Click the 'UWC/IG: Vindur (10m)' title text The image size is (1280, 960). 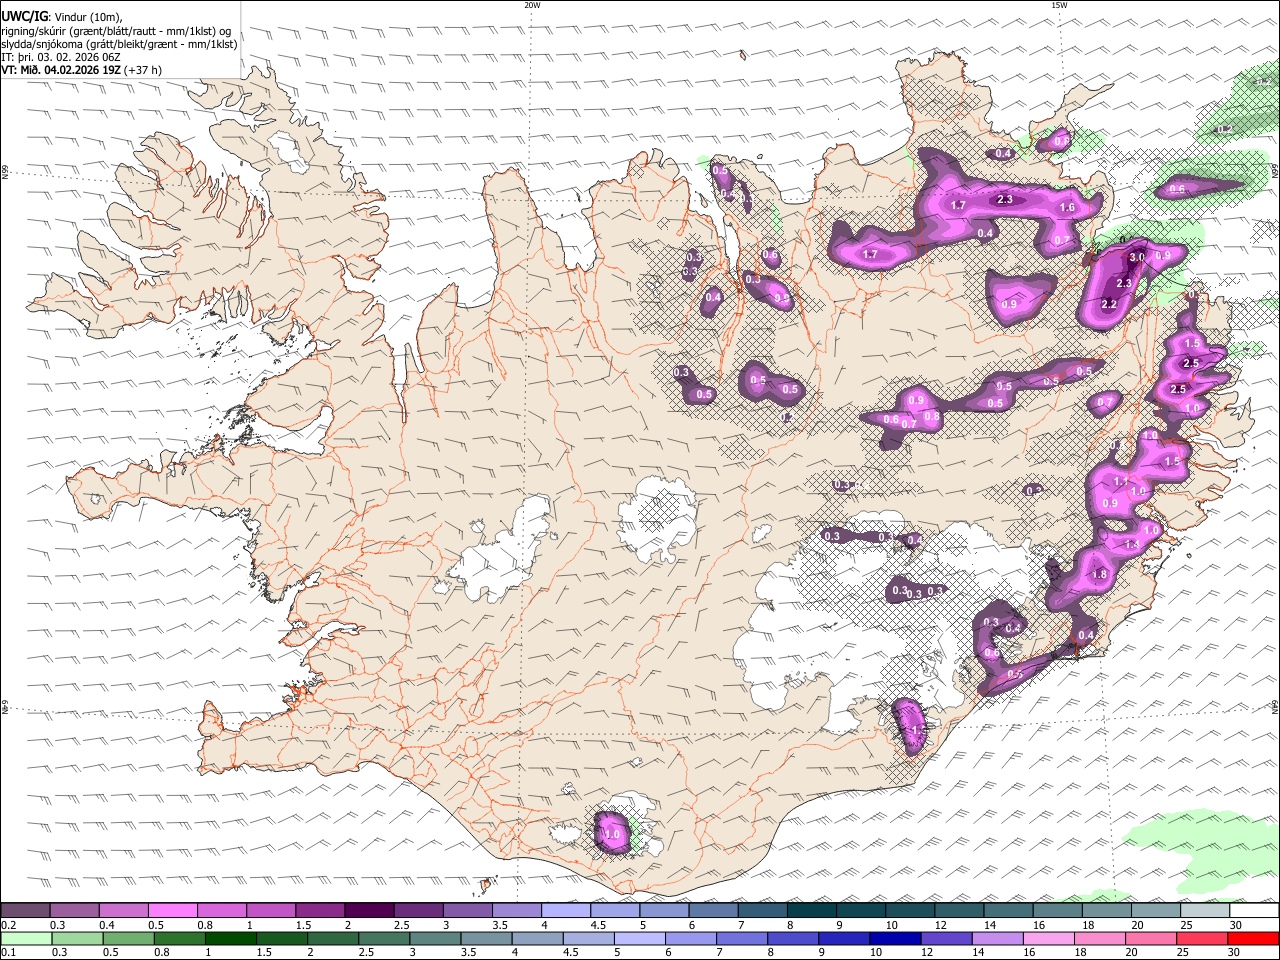coord(61,16)
